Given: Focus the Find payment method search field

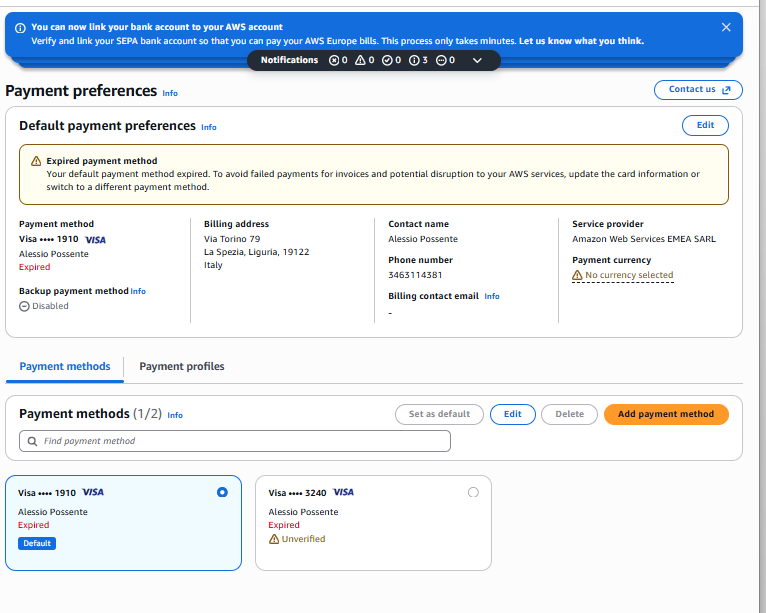Looking at the screenshot, I should point(234,441).
